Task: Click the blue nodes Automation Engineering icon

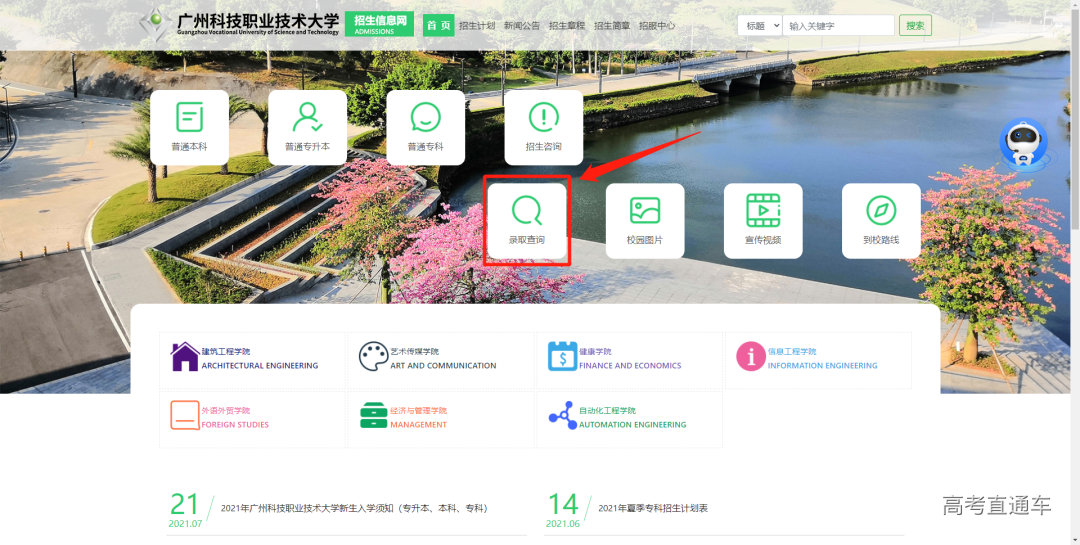Action: (563, 415)
